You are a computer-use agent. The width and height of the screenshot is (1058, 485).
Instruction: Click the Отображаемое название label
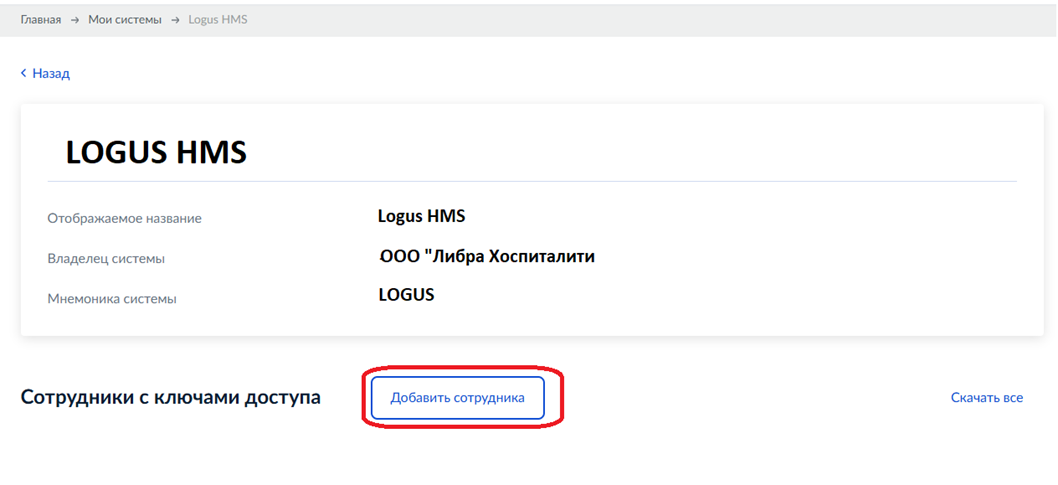pyautogui.click(x=124, y=218)
